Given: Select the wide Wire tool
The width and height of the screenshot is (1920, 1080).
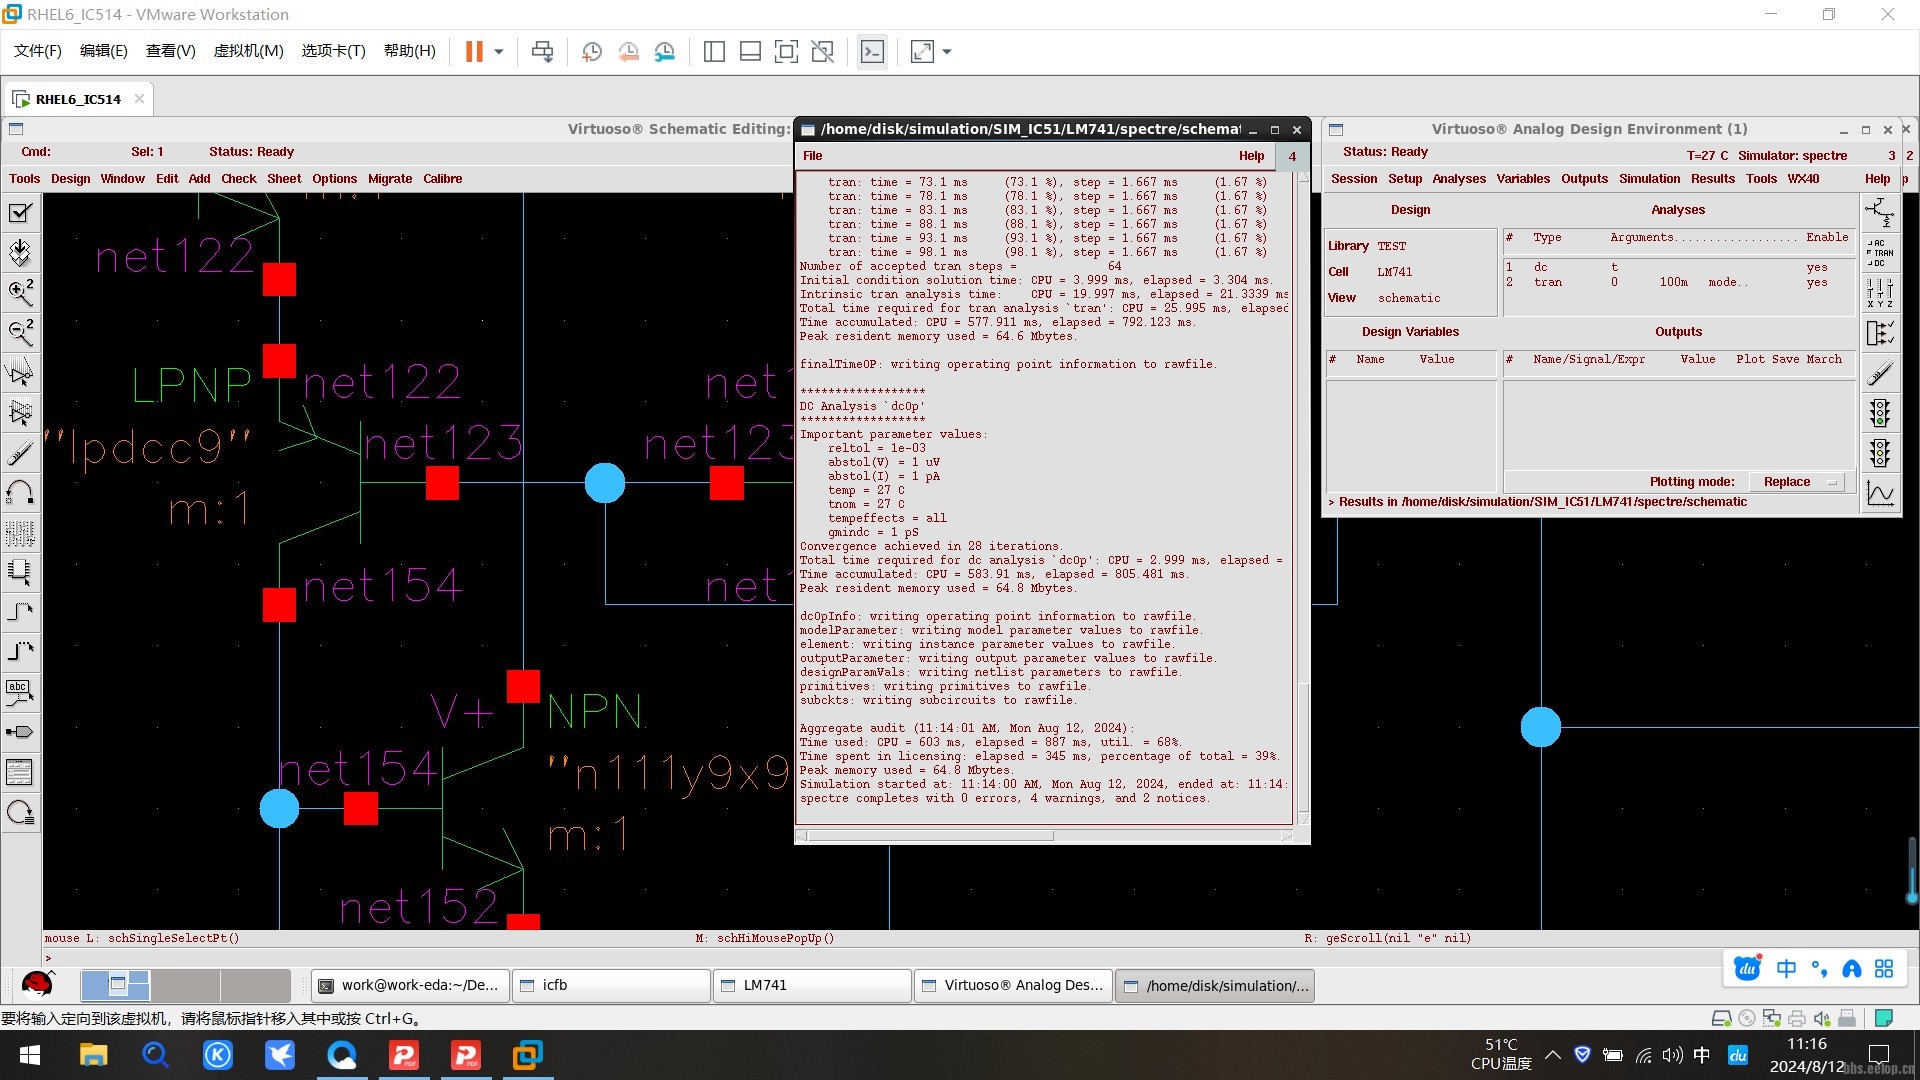Looking at the screenshot, I should [x=20, y=653].
